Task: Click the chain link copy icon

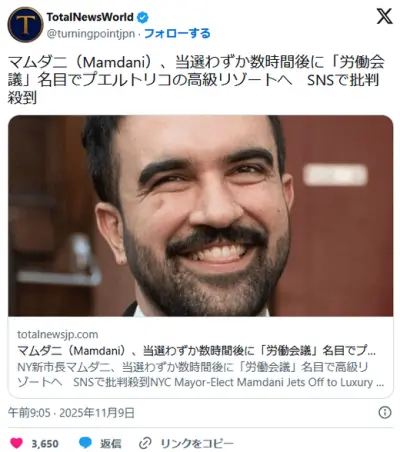Action: 145,443
